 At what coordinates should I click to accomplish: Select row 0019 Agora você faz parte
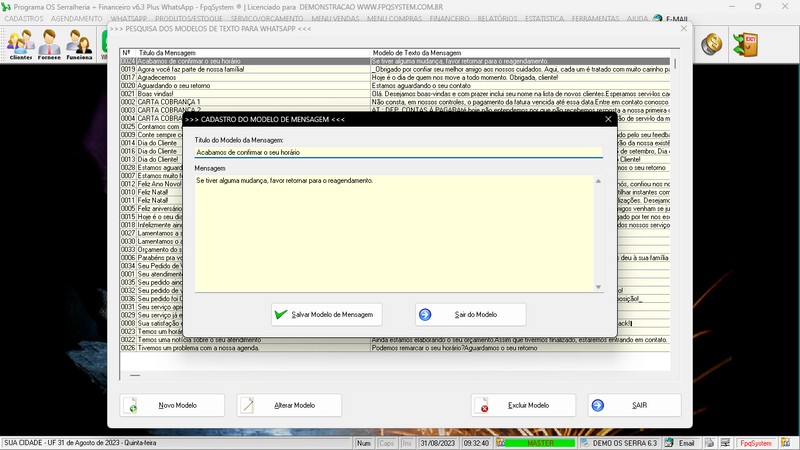(x=395, y=69)
